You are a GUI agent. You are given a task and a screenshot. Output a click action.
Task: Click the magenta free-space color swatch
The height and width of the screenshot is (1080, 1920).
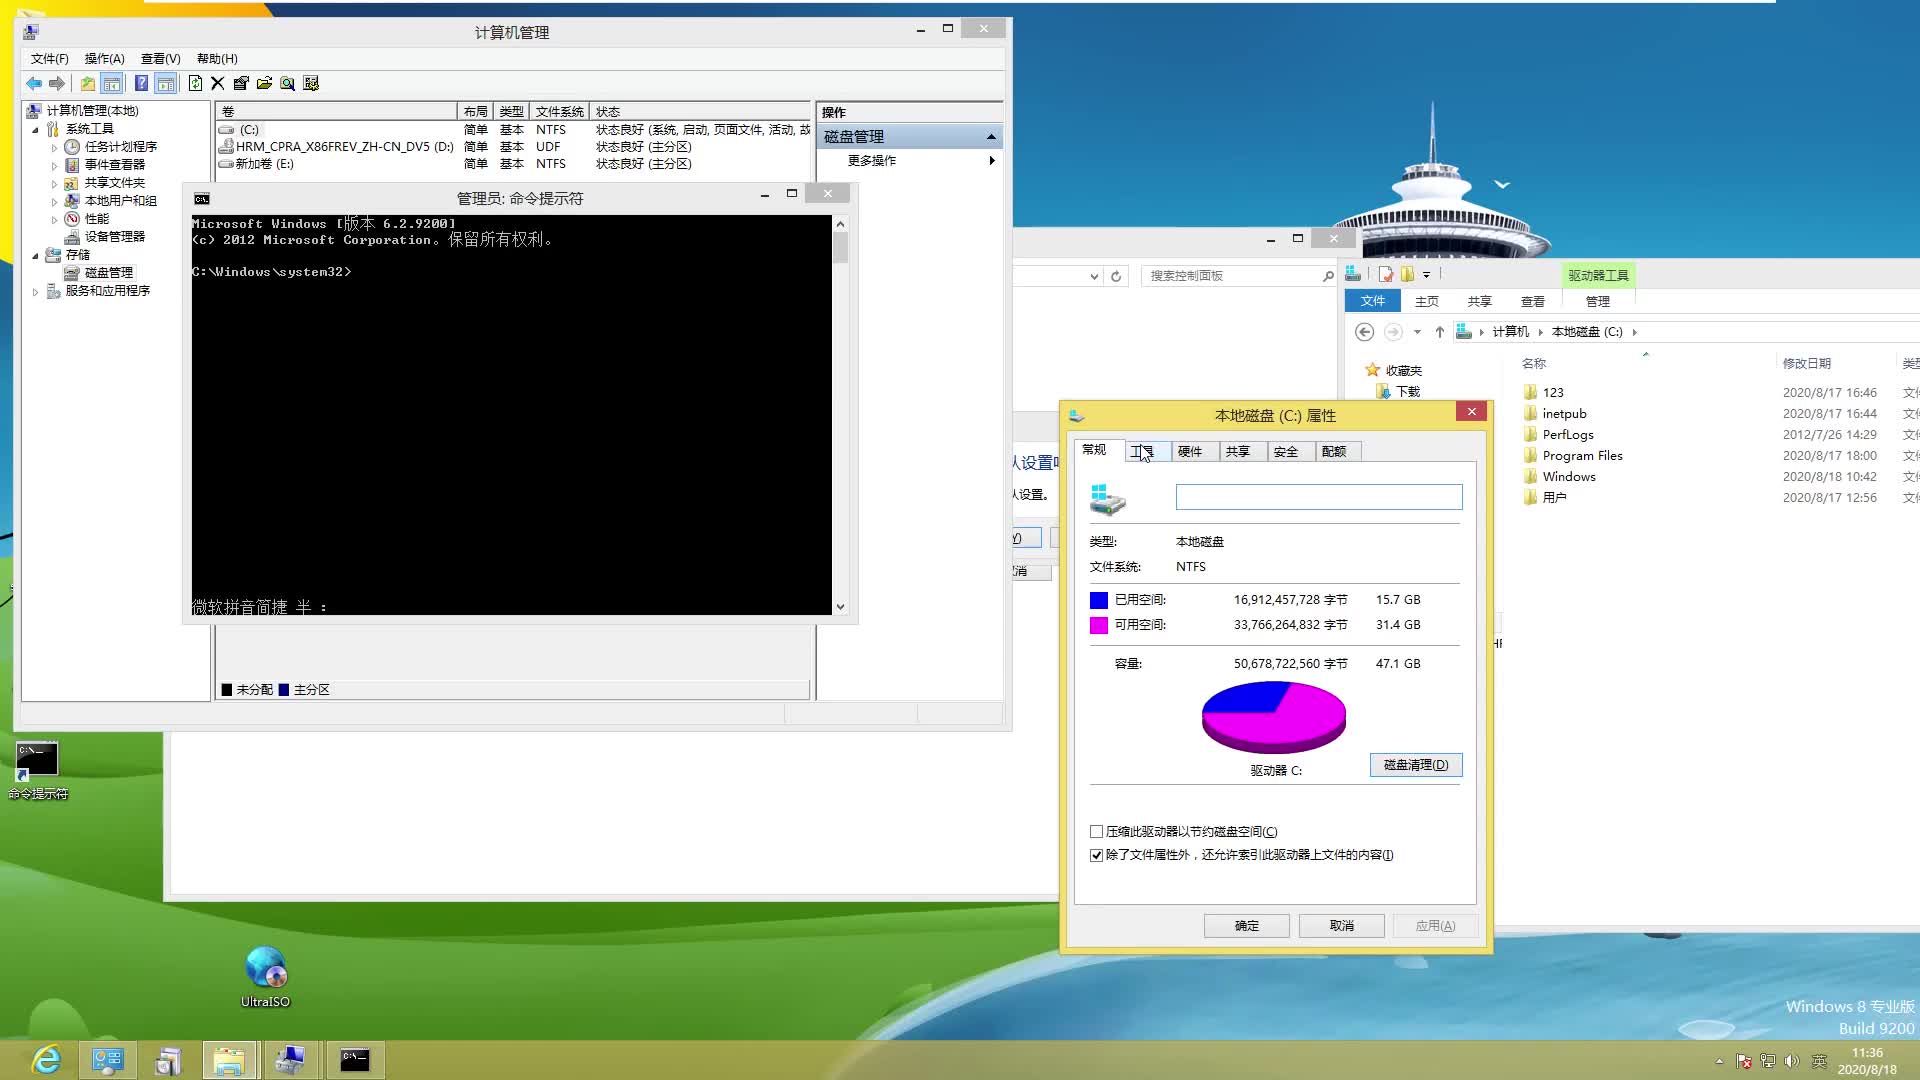[1100, 624]
